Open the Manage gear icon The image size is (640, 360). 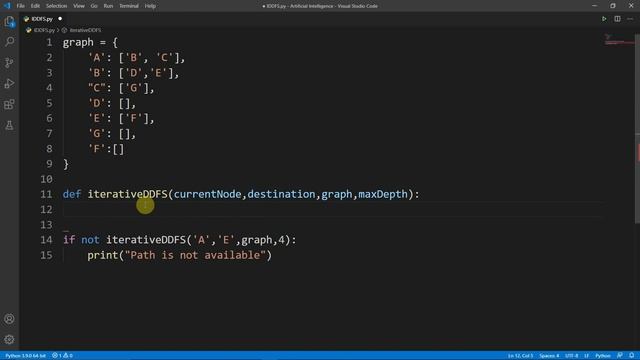pyautogui.click(x=9, y=339)
